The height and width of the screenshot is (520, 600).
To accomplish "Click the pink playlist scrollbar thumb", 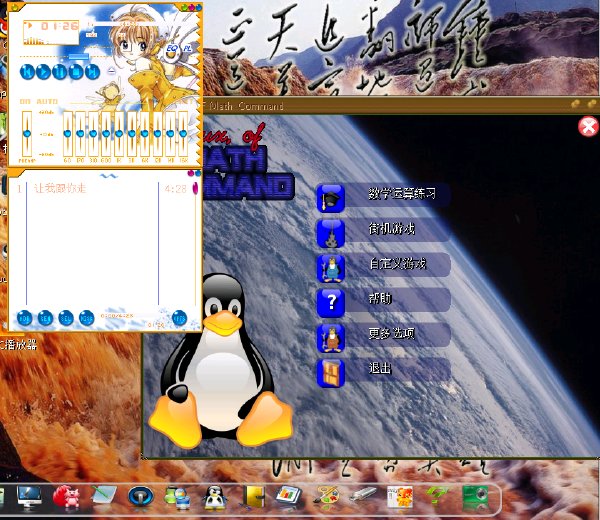I will 195,188.
